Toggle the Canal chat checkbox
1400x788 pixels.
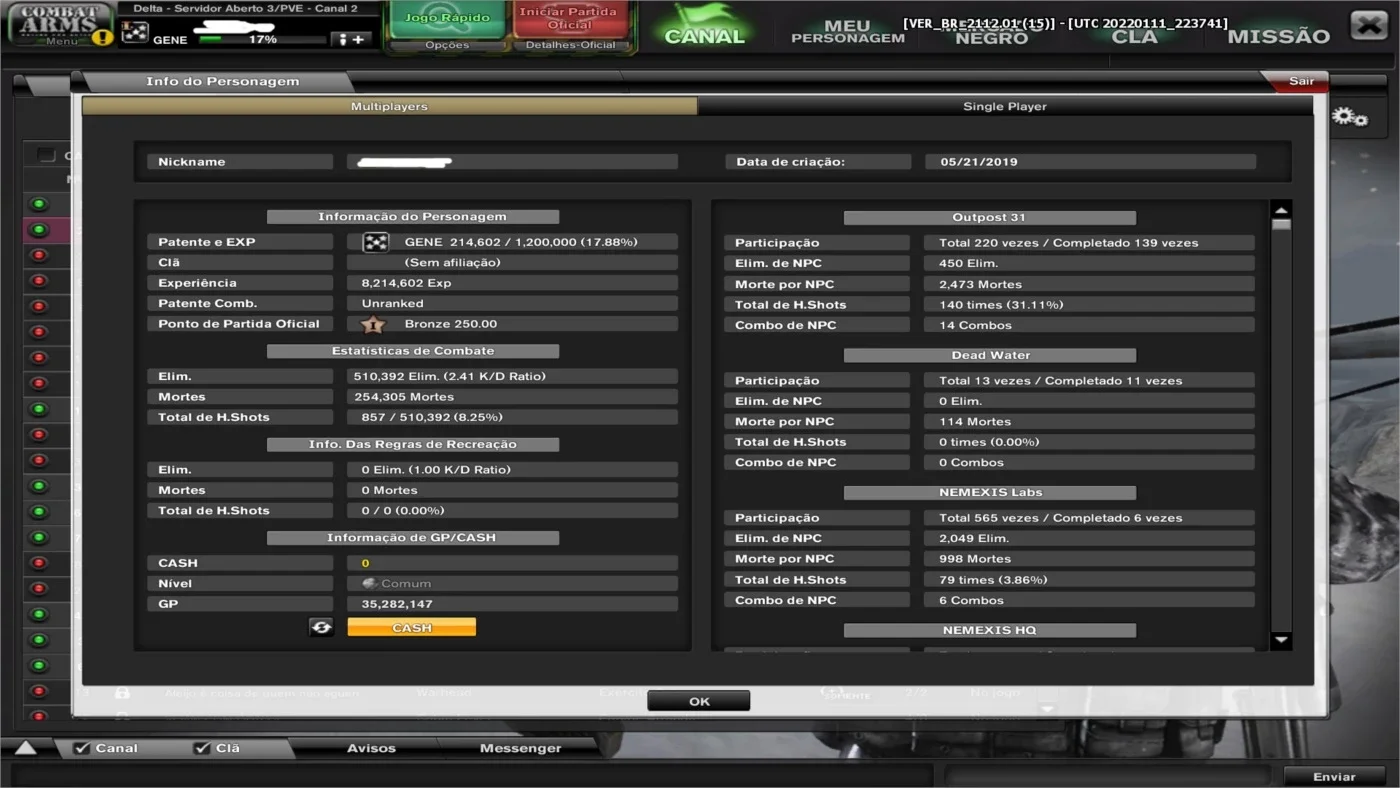(82, 748)
